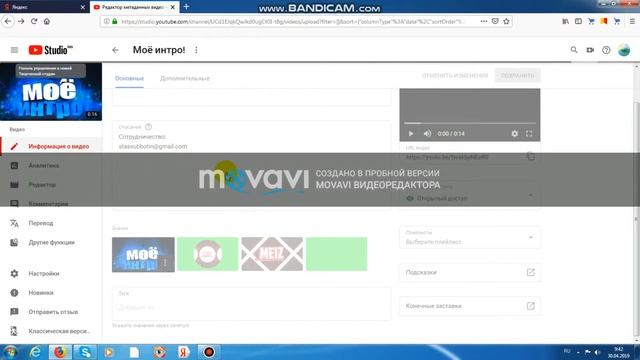Open Bandicam recorder taskbar icon
This screenshot has width=640, height=360.
pyautogui.click(x=209, y=352)
